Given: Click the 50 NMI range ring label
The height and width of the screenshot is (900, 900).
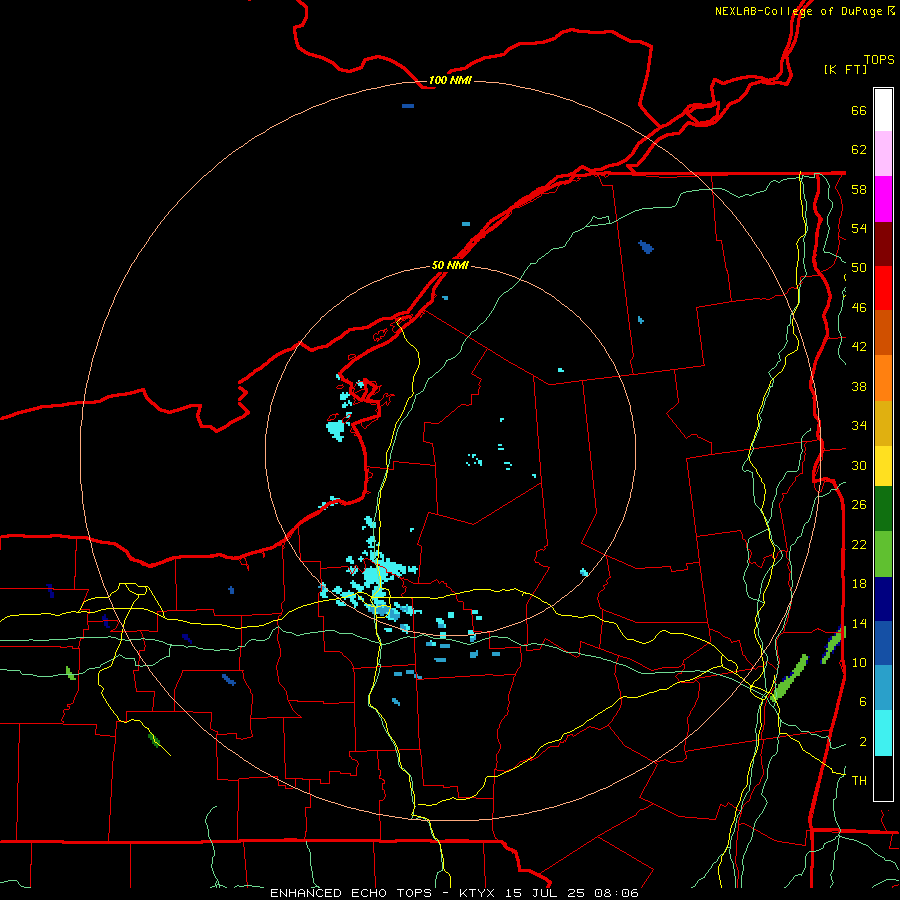Looking at the screenshot, I should click(450, 265).
